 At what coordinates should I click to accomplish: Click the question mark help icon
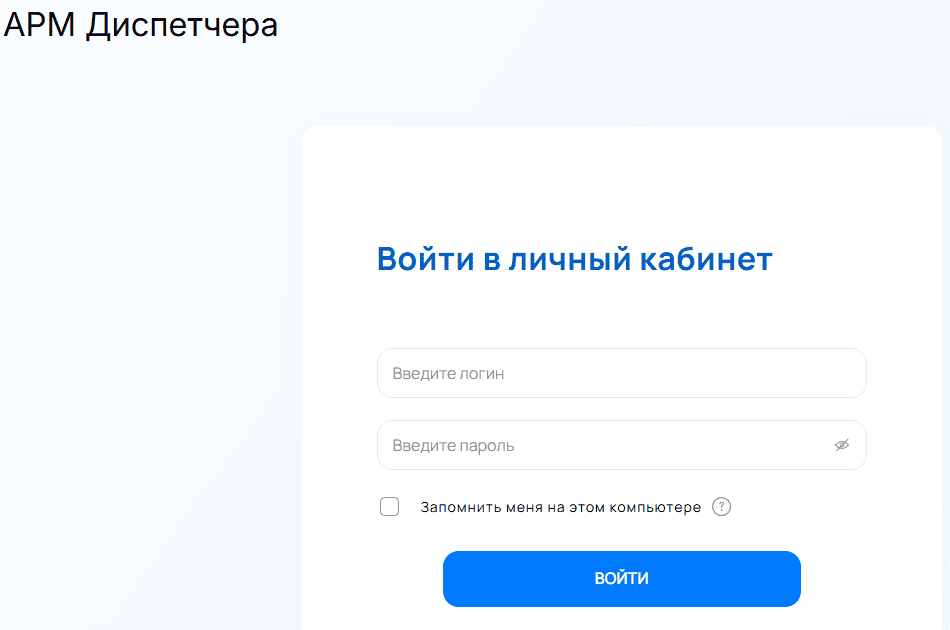point(722,507)
